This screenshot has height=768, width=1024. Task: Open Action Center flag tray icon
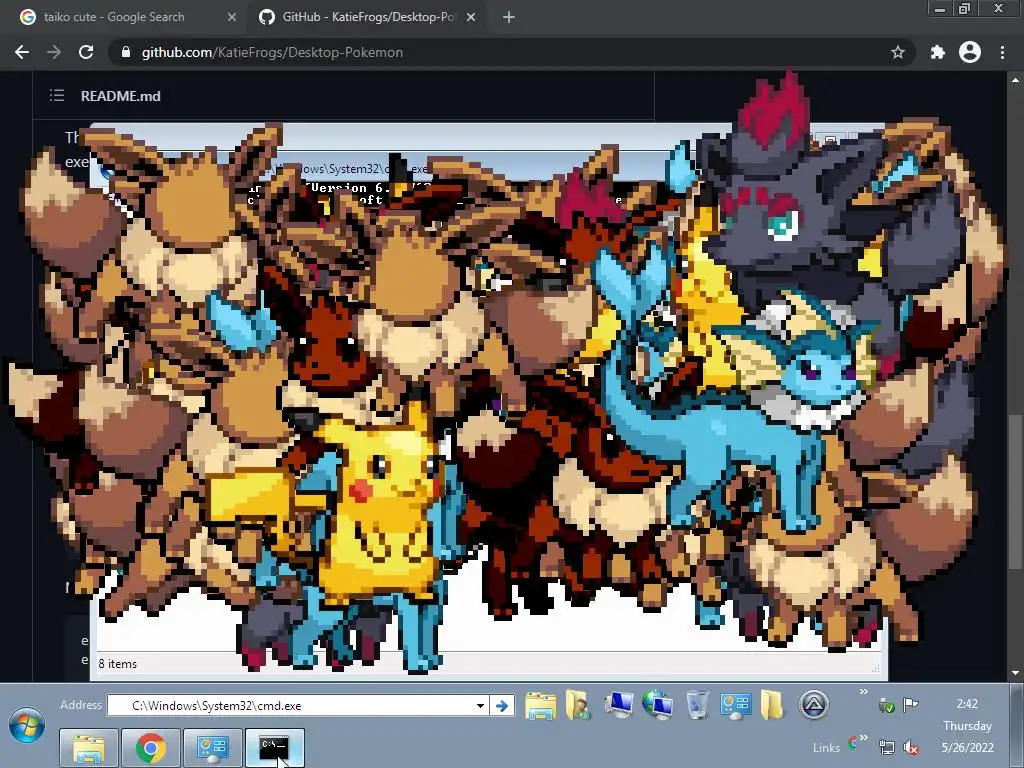pyautogui.click(x=910, y=705)
